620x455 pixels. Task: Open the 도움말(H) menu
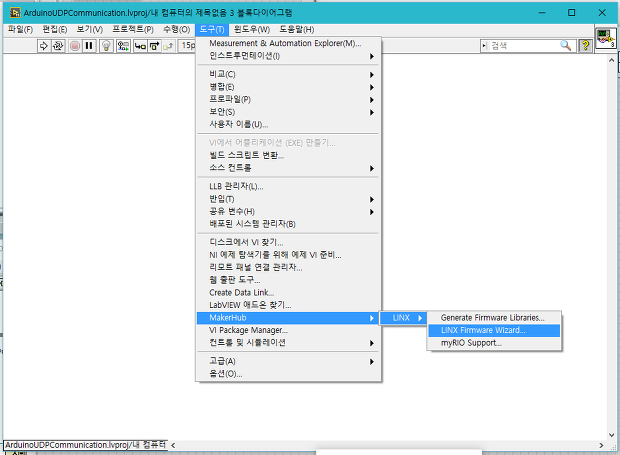pos(297,29)
